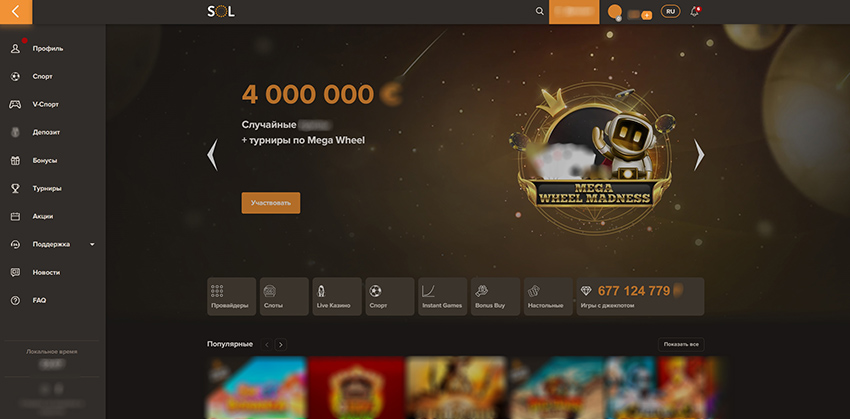Open the Live Казино category tile

(337, 296)
